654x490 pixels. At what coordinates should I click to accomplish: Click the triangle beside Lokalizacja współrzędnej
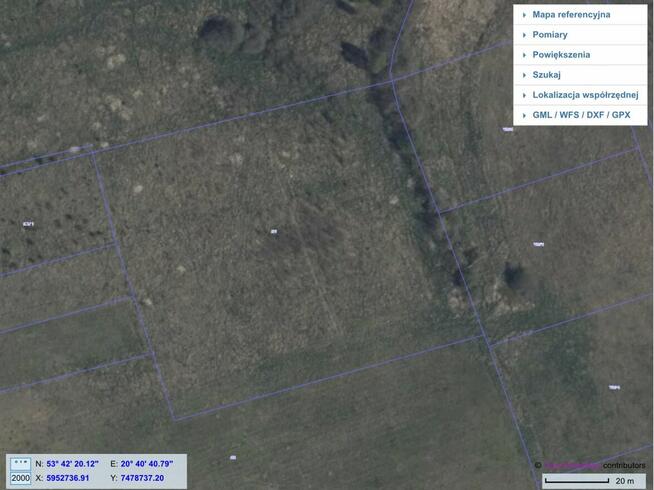point(524,95)
